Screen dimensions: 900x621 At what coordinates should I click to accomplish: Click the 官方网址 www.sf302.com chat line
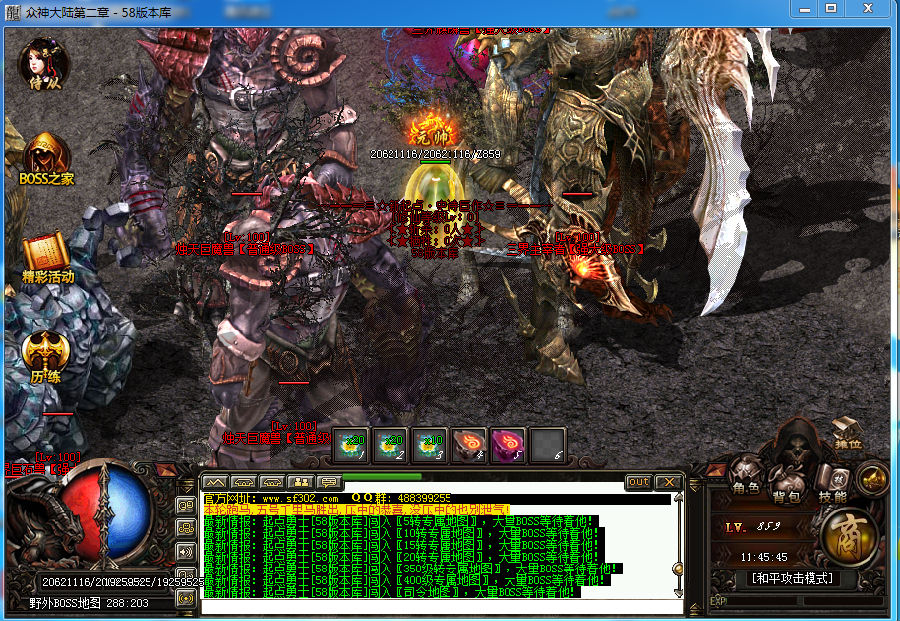point(327,498)
